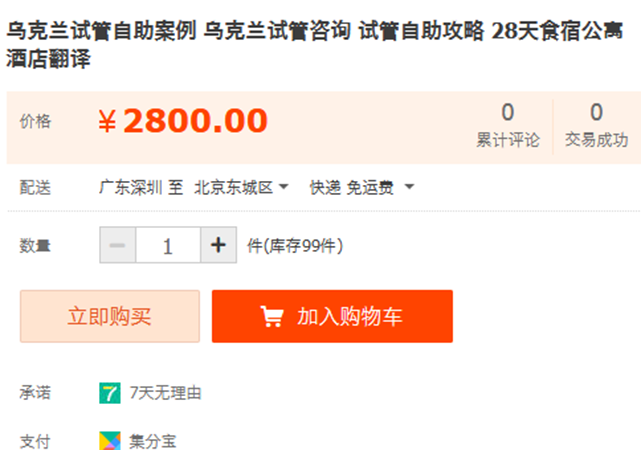Image resolution: width=641 pixels, height=450 pixels.
Task: Expand the 快递 免运费 shipping dropdown
Action: pyautogui.click(x=362, y=188)
